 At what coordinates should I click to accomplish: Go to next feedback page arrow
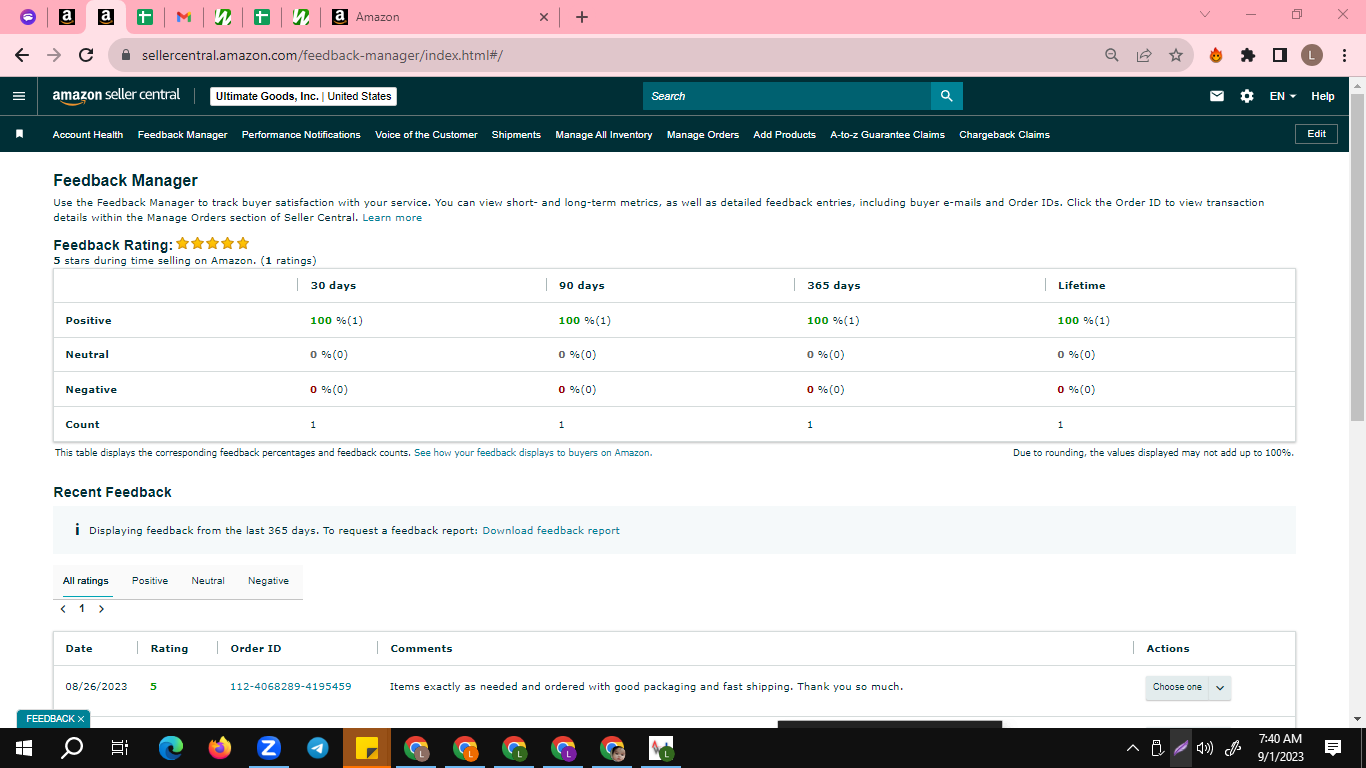click(x=101, y=608)
